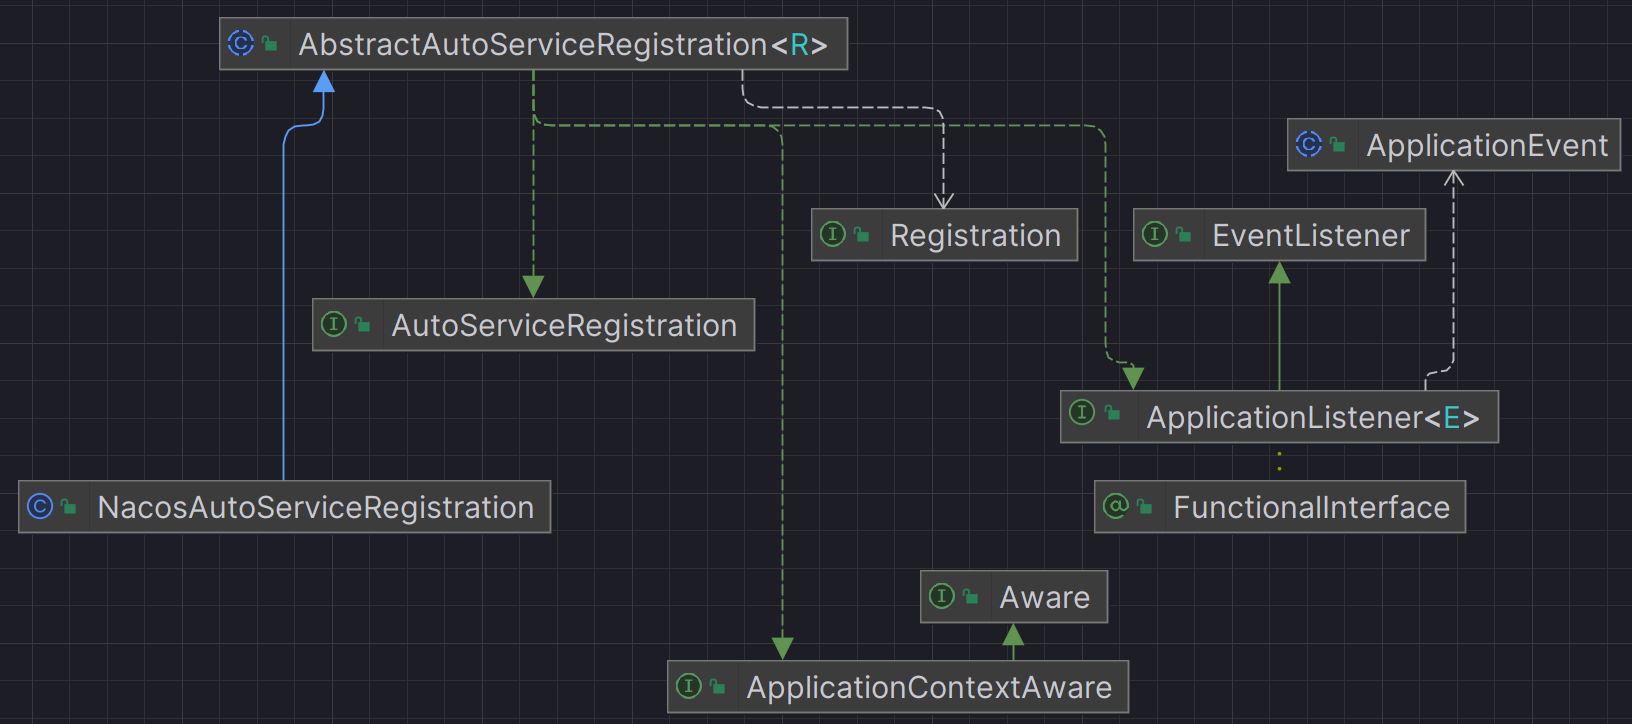Select the Registration interface node

tap(944, 235)
